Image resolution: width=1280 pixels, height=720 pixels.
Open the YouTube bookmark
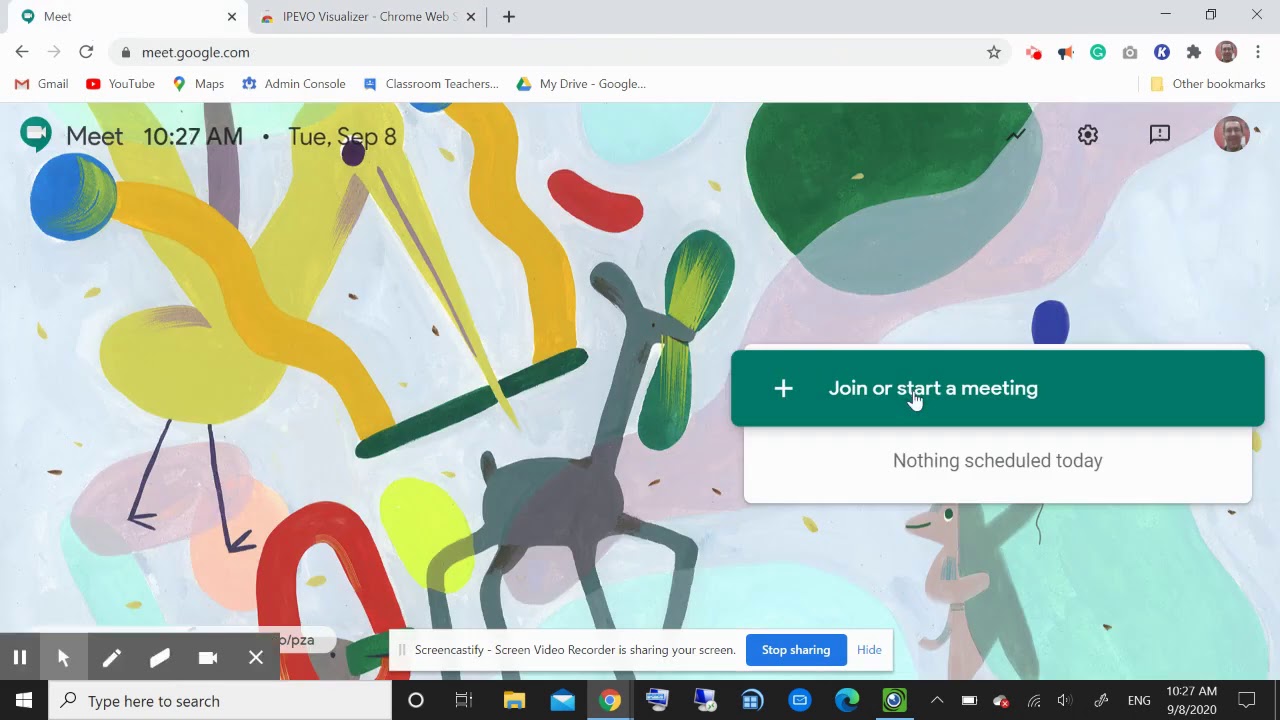point(120,84)
